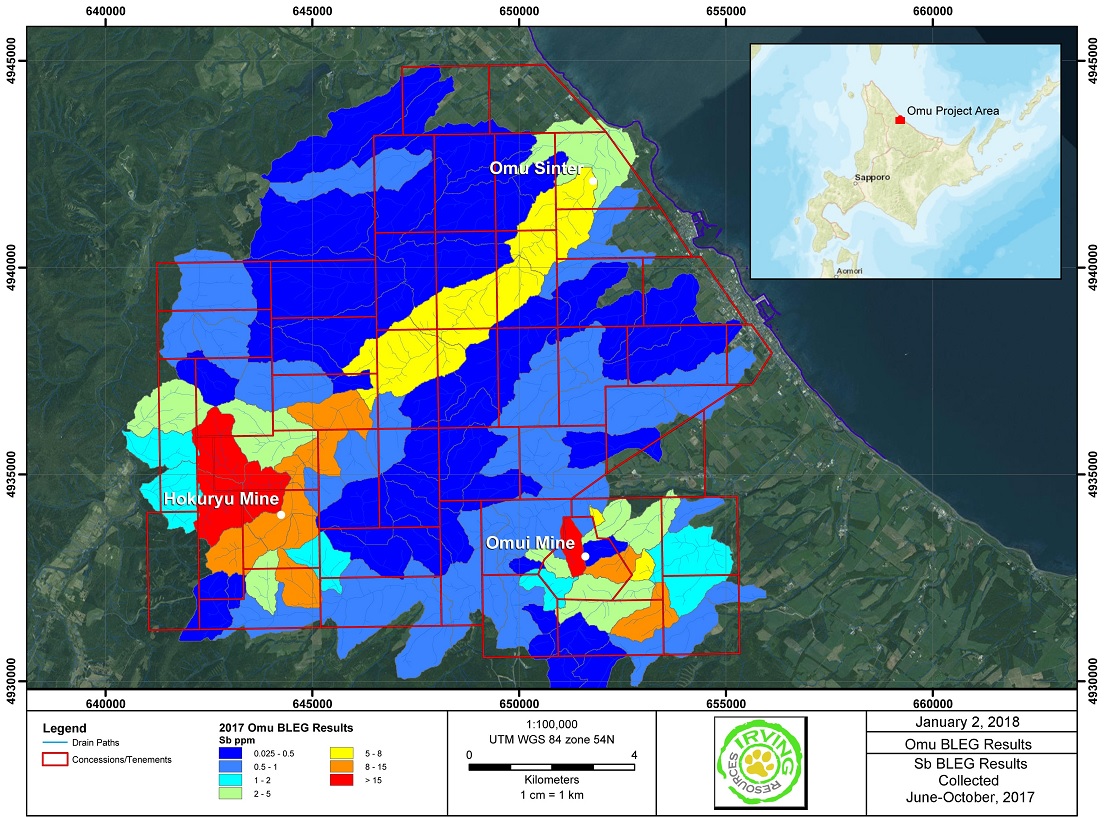1104x818 pixels.
Task: Click the 'Hokuryu Mine' map label
Action: pyautogui.click(x=221, y=499)
